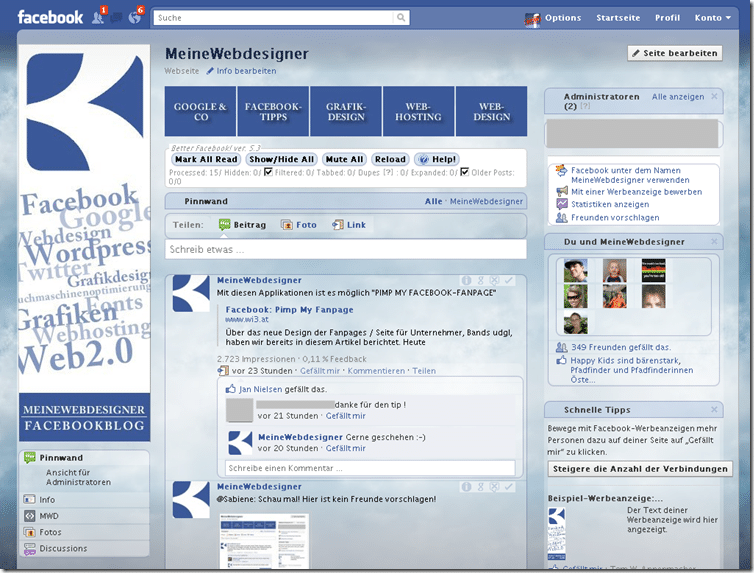754x573 pixels.
Task: Open FACEBOOK-TIPPS tab
Action: pyautogui.click(x=273, y=112)
